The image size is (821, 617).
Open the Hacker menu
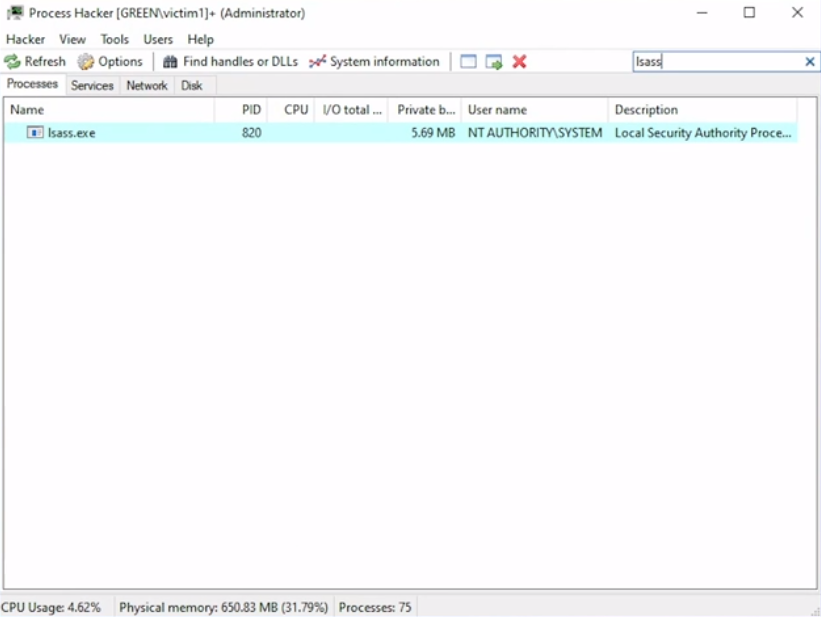[x=25, y=39]
